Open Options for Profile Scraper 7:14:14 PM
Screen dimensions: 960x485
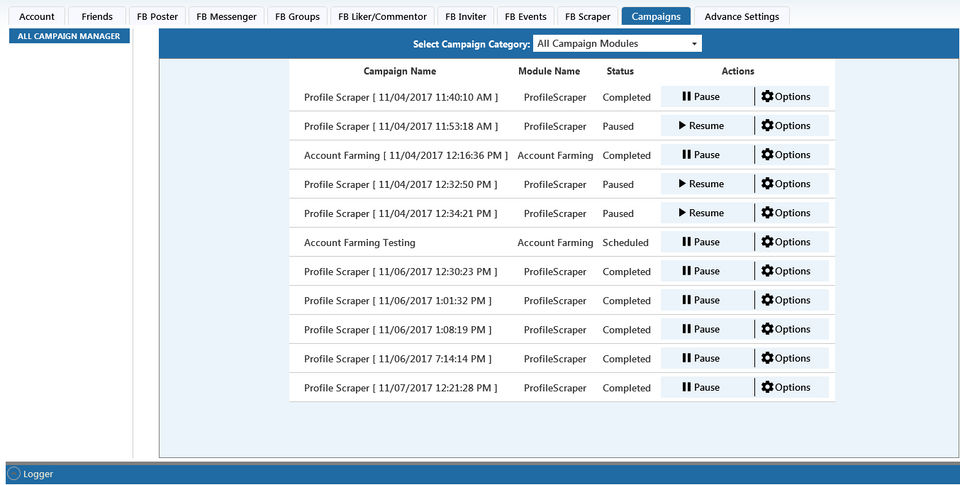(x=792, y=358)
